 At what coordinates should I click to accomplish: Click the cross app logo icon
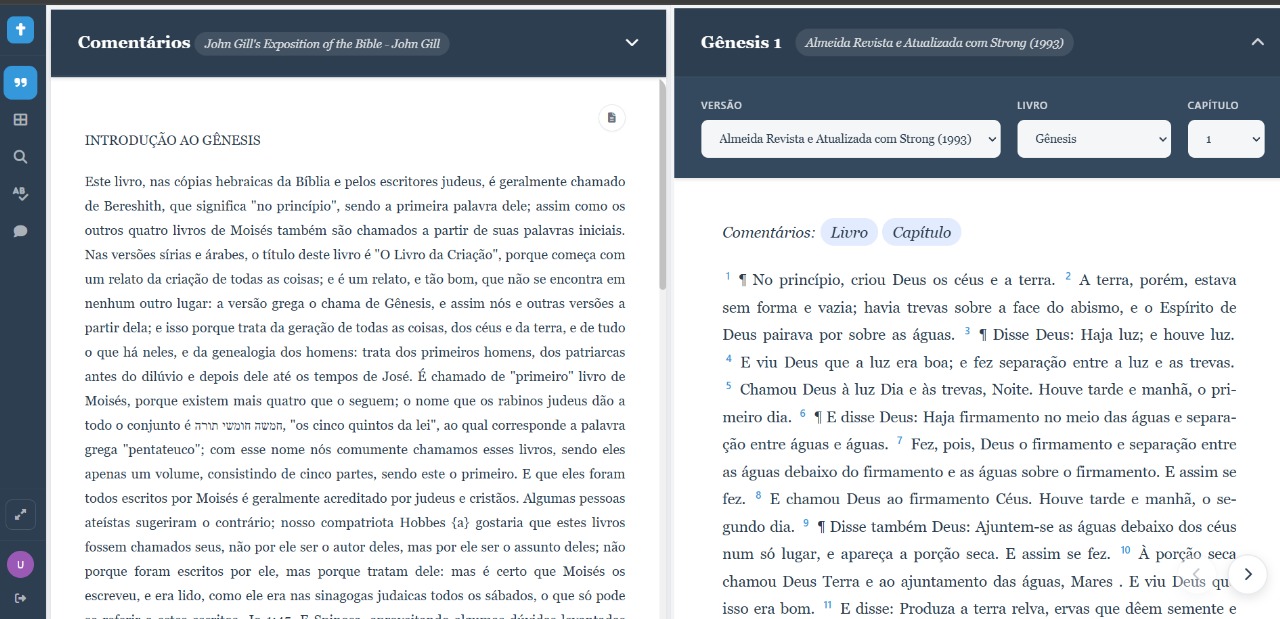pos(20,30)
